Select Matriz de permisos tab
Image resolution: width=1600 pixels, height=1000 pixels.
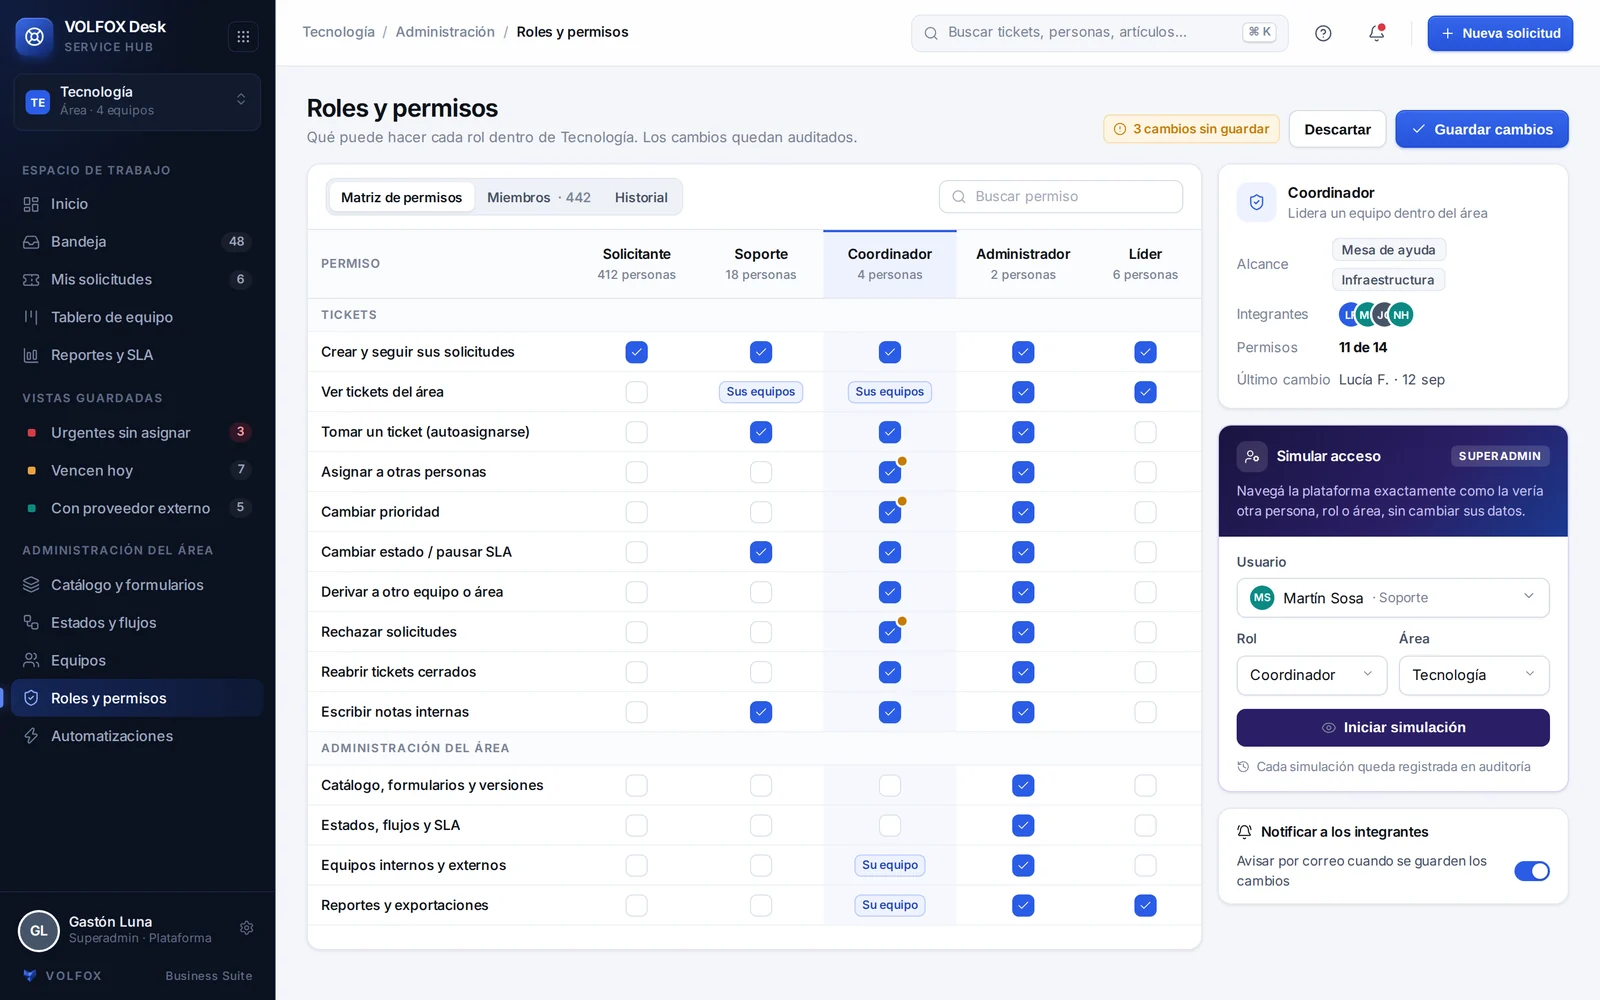401,198
